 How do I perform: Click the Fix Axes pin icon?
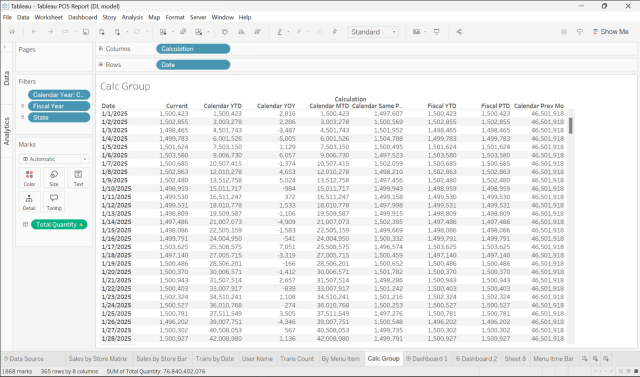click(335, 32)
